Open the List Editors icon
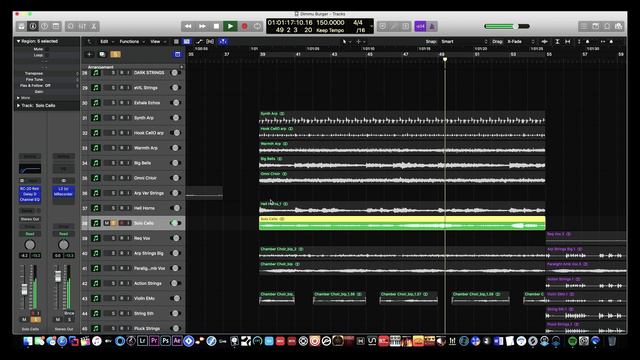 coord(584,27)
